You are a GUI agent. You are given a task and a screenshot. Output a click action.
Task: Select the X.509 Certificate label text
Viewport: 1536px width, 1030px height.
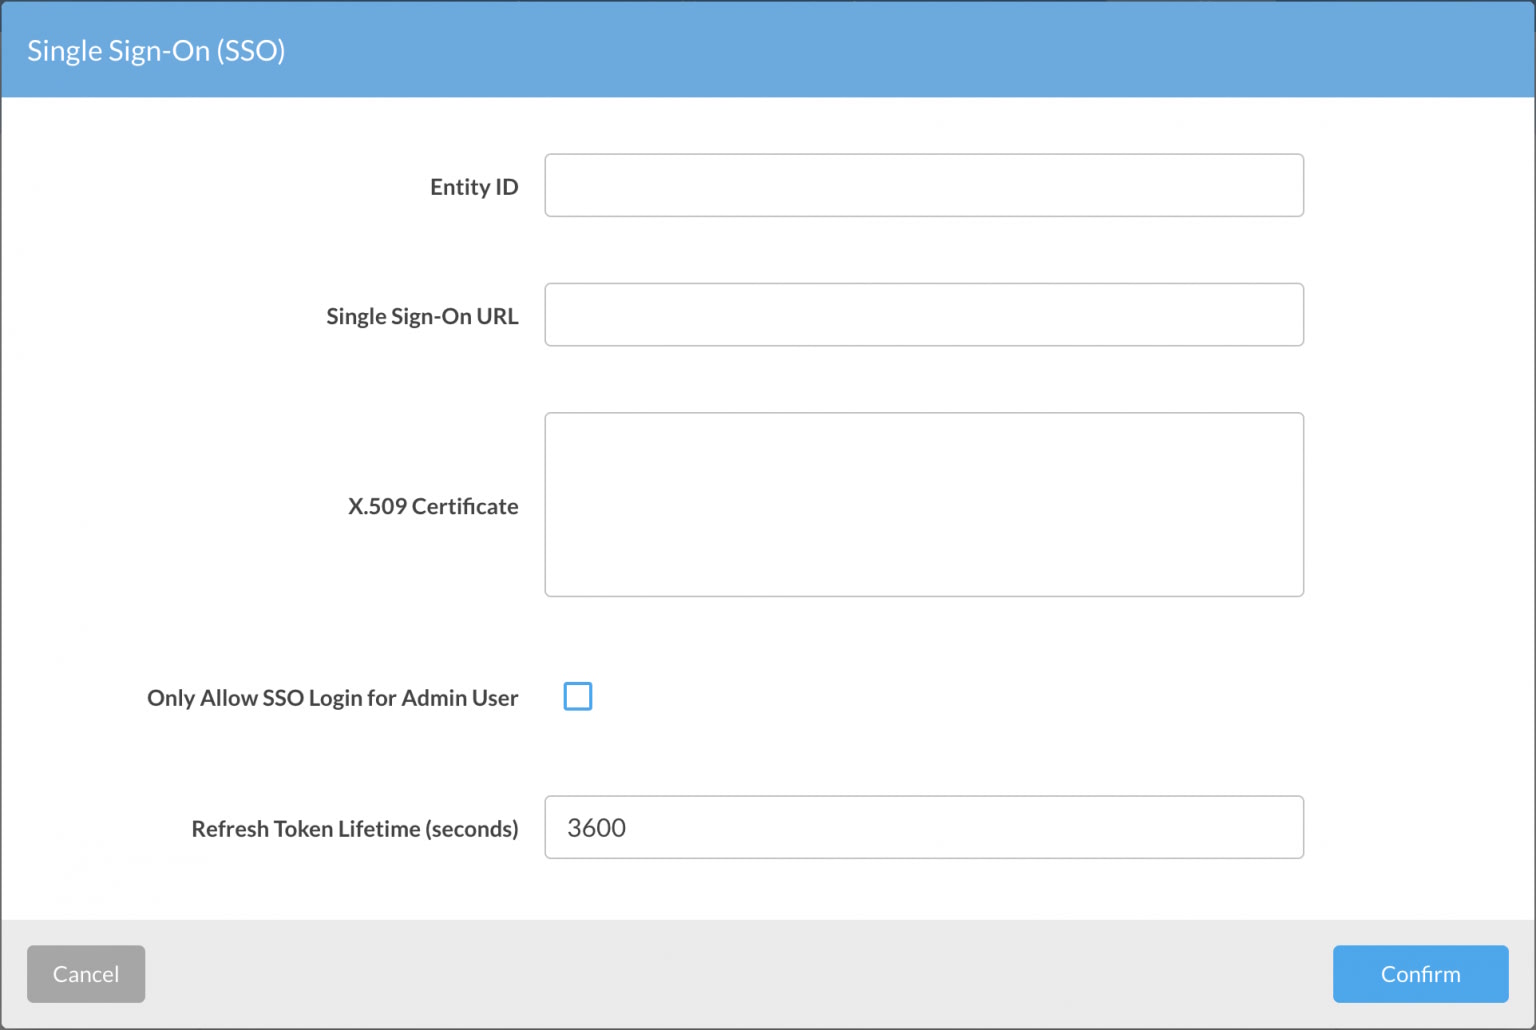[x=432, y=506]
